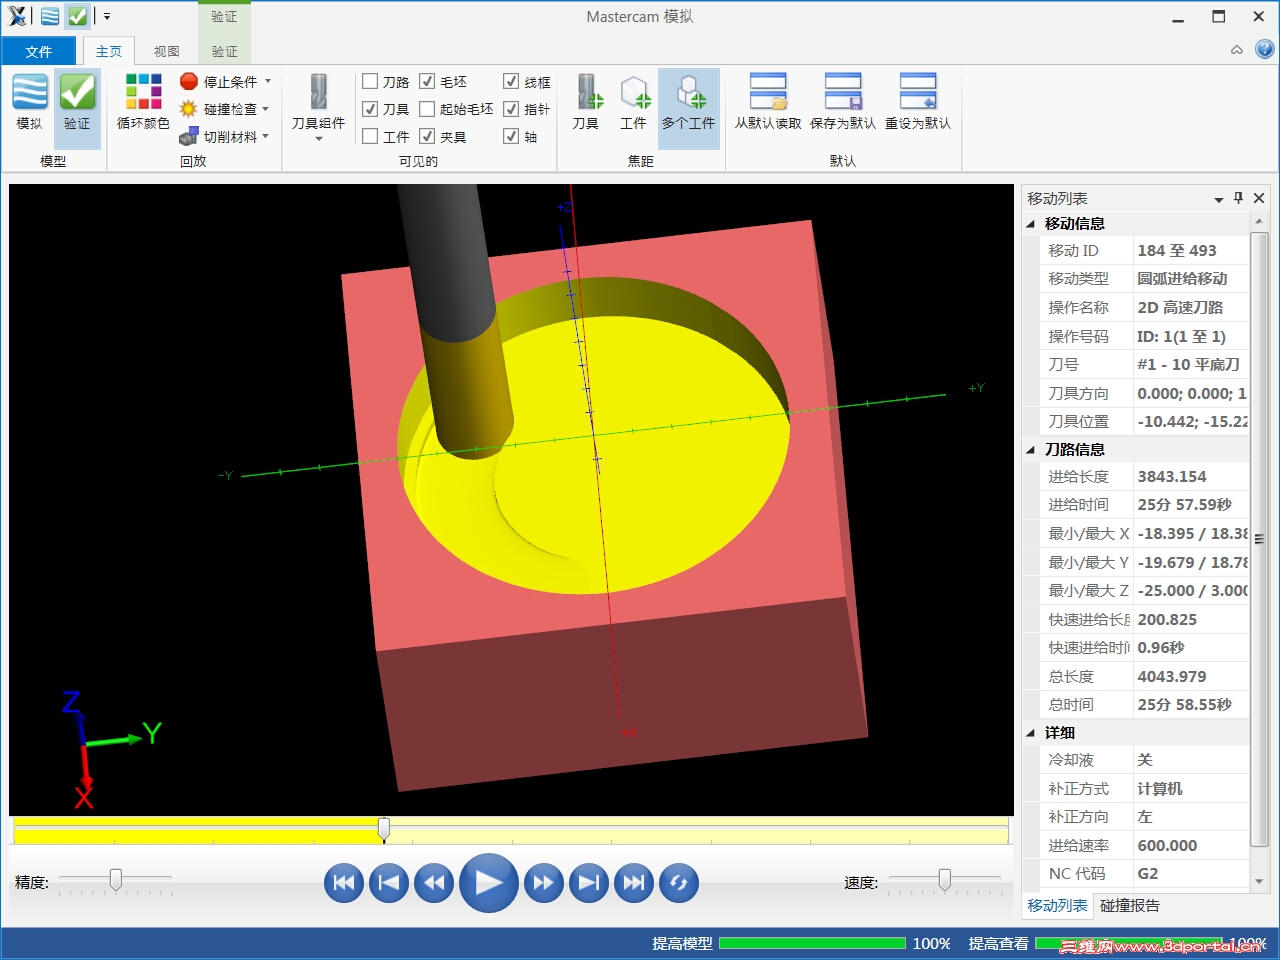
Task: Toggle the 轴 axes checkbox
Action: click(x=511, y=136)
